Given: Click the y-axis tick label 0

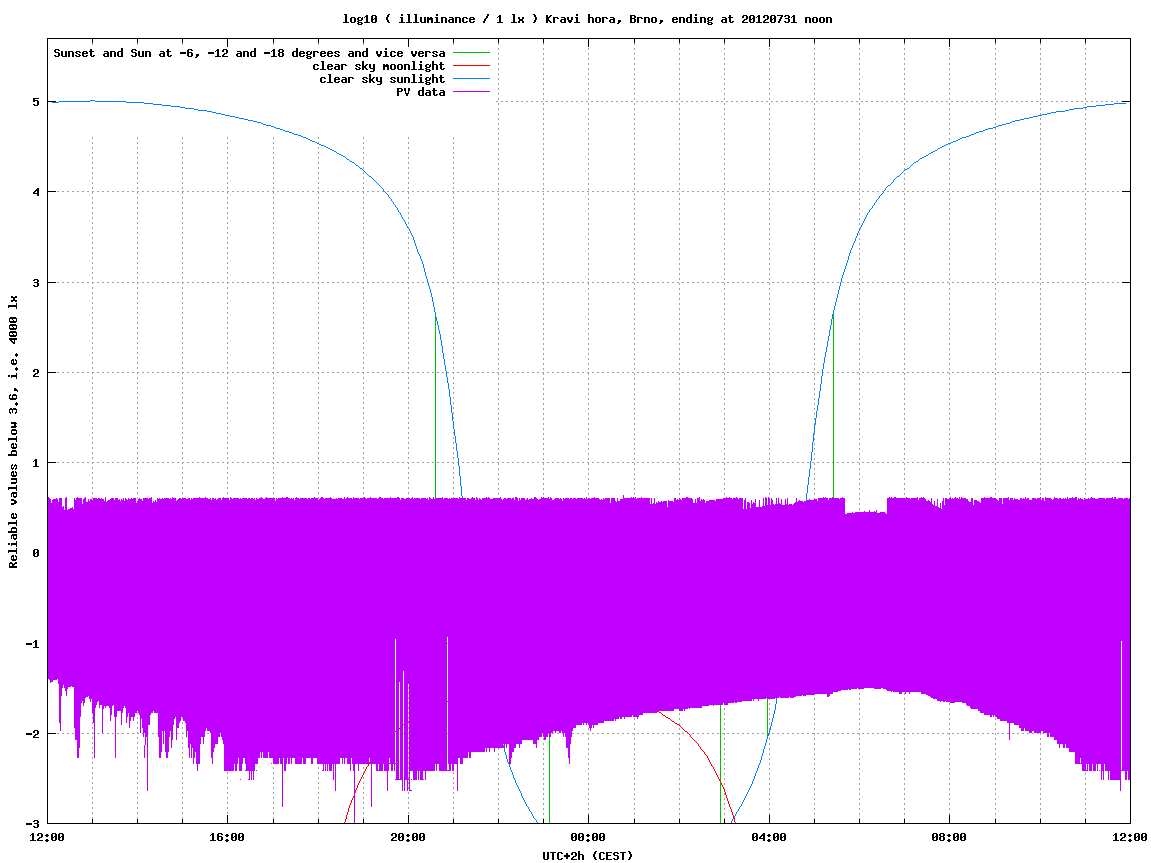Looking at the screenshot, I should pyautogui.click(x=35, y=553).
